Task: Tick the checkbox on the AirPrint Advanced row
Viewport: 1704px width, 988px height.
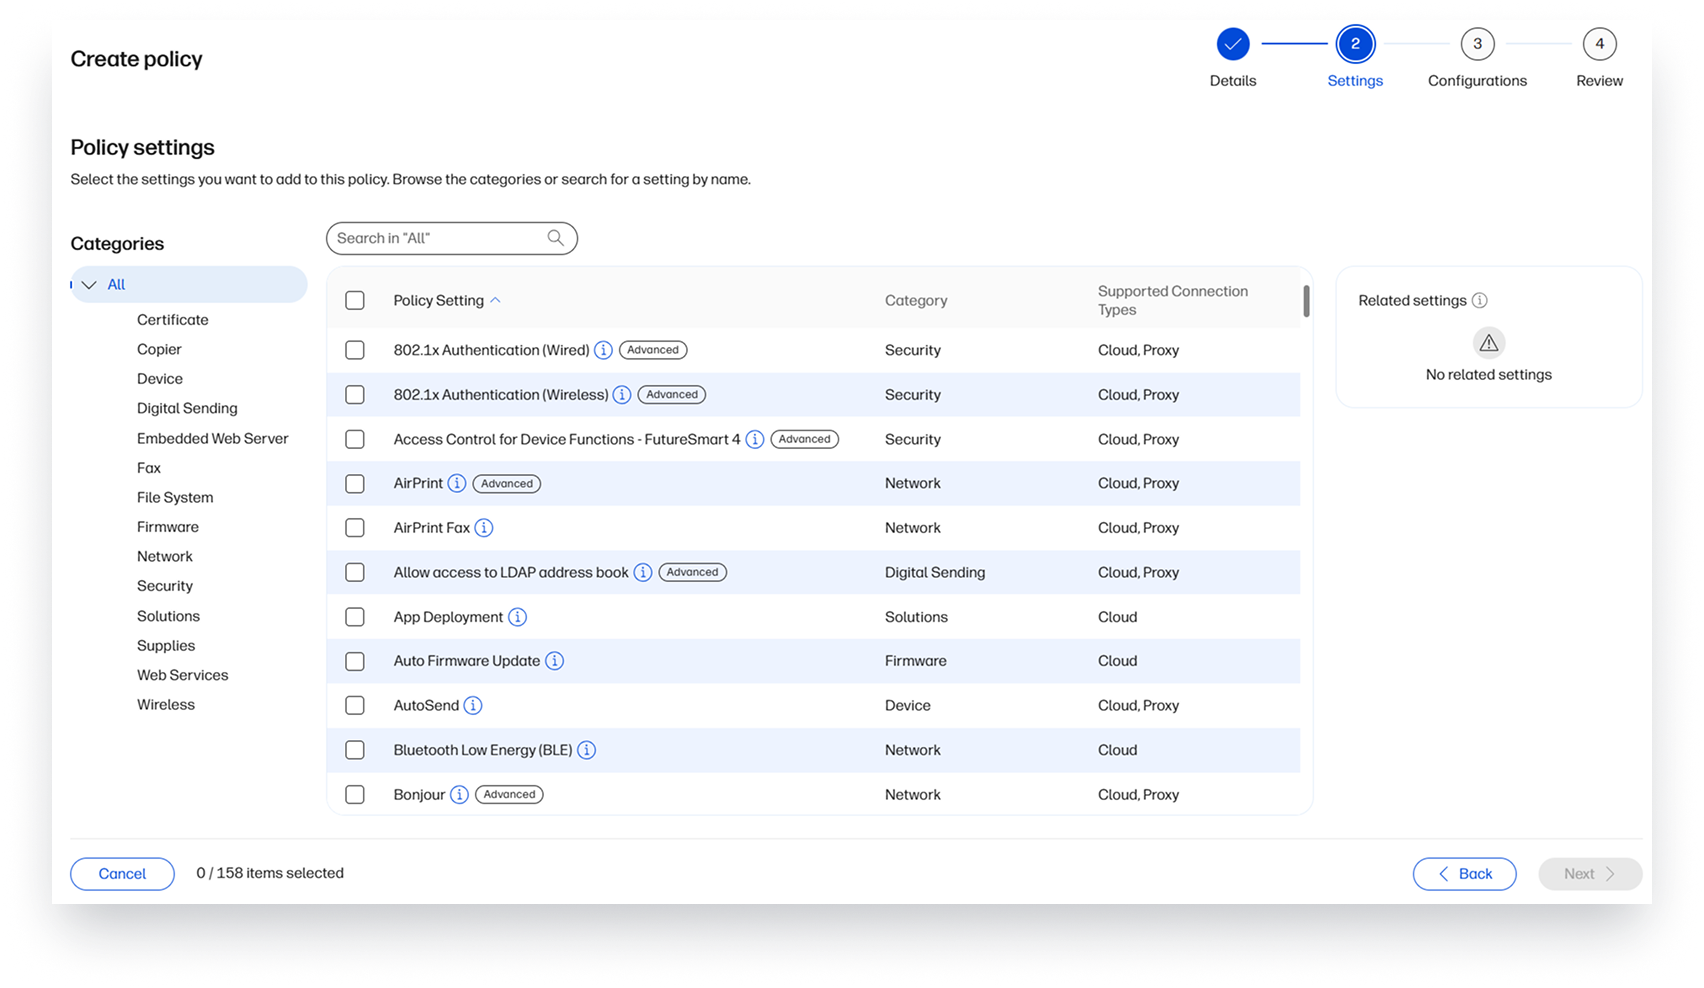Action: [355, 483]
